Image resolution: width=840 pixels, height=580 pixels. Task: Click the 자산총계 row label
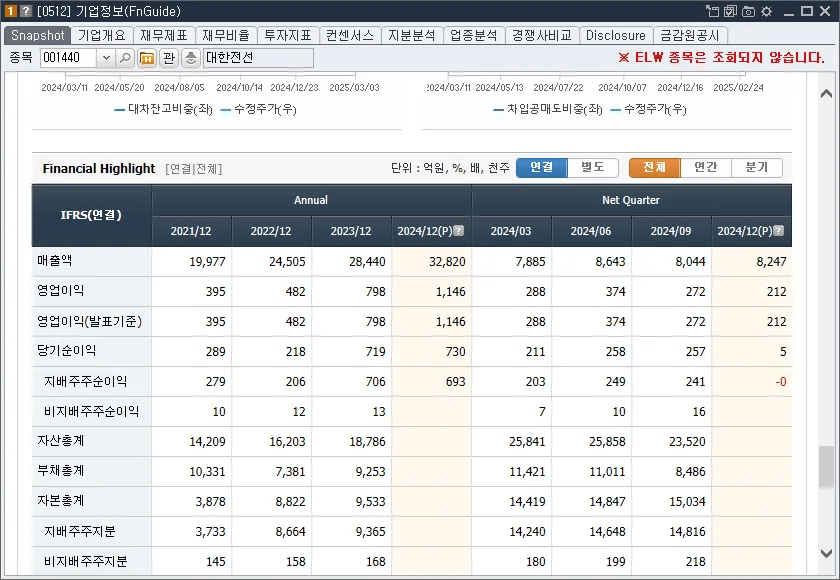(61, 441)
